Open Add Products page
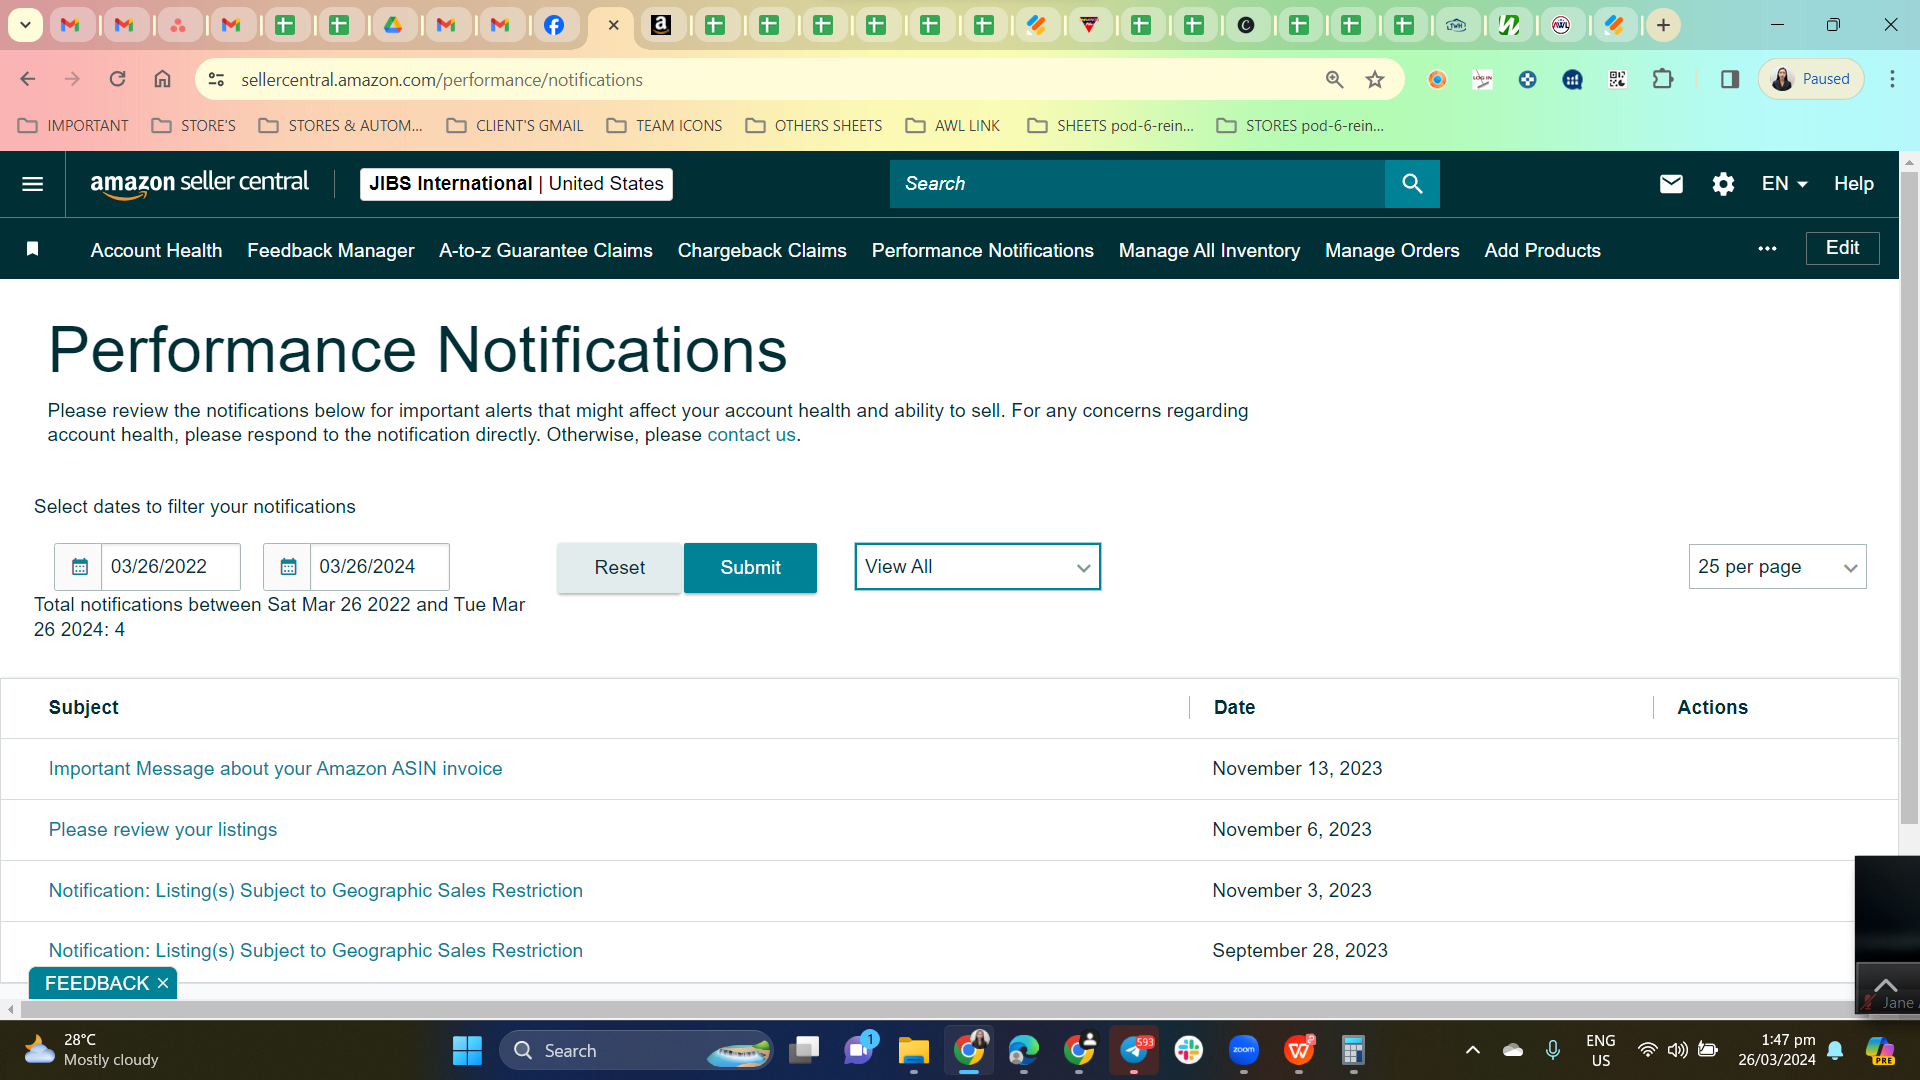The image size is (1920, 1080). coord(1542,251)
